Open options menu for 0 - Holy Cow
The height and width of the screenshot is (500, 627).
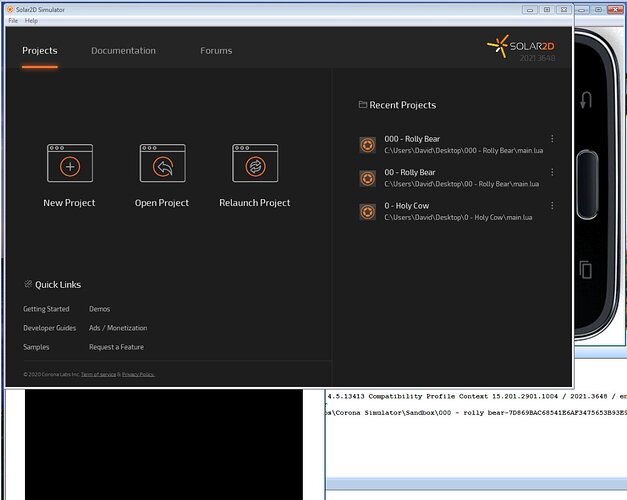click(x=552, y=206)
